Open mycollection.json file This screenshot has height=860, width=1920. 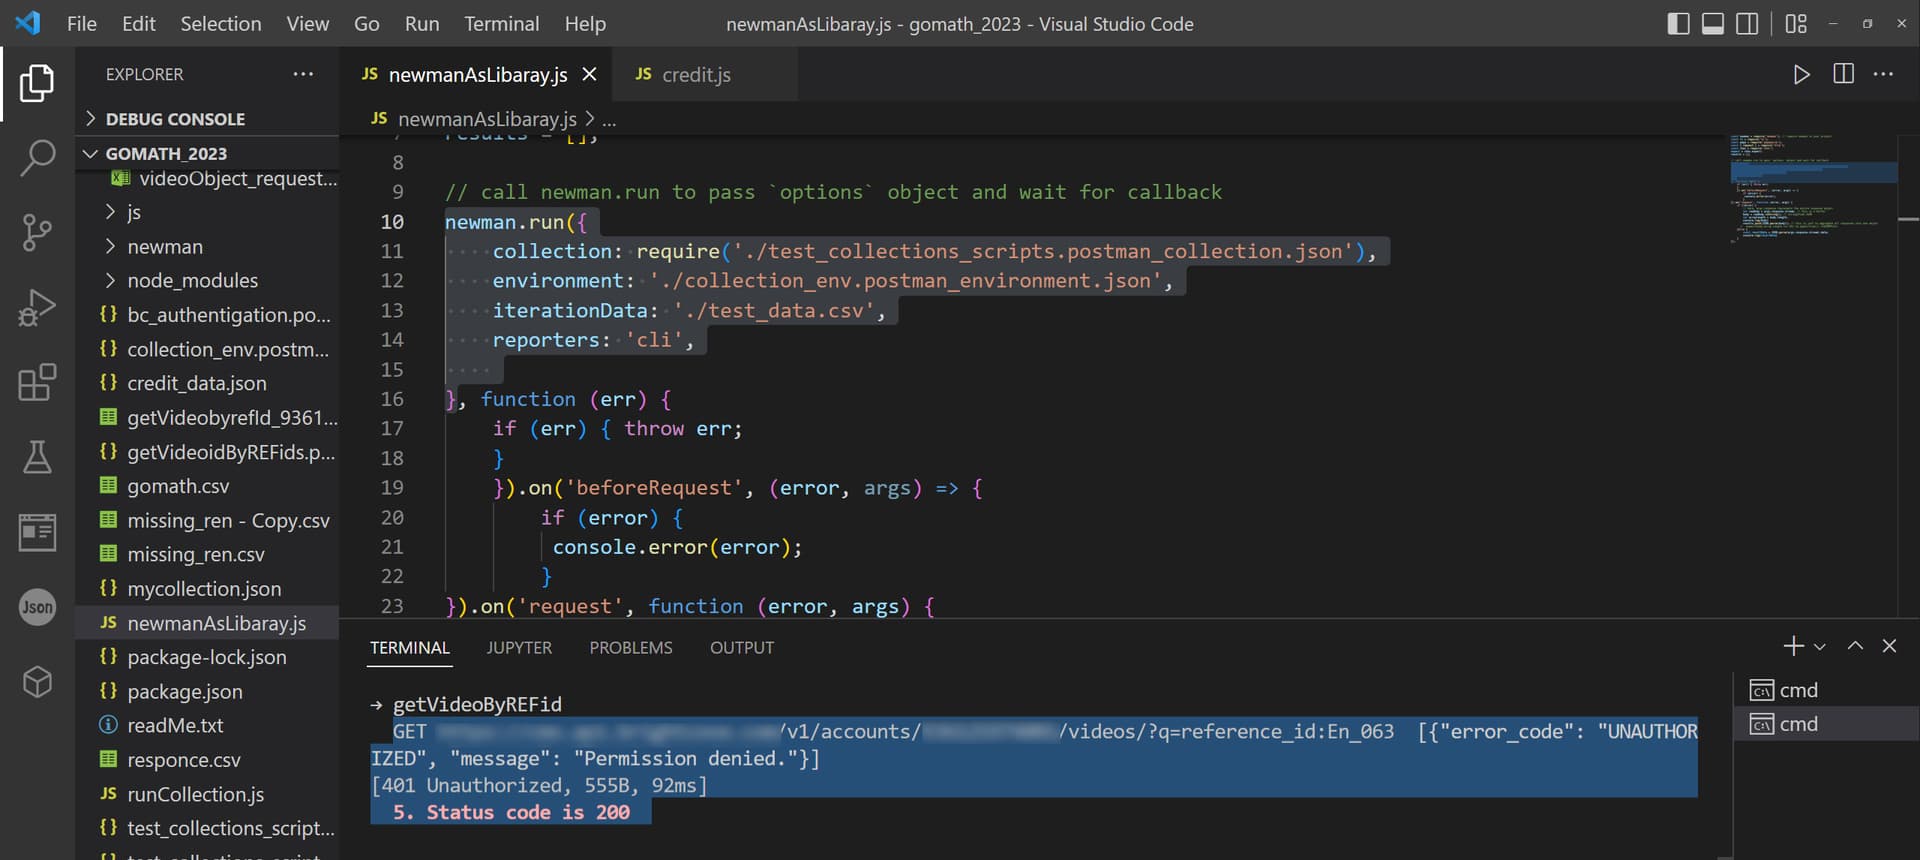pos(207,588)
